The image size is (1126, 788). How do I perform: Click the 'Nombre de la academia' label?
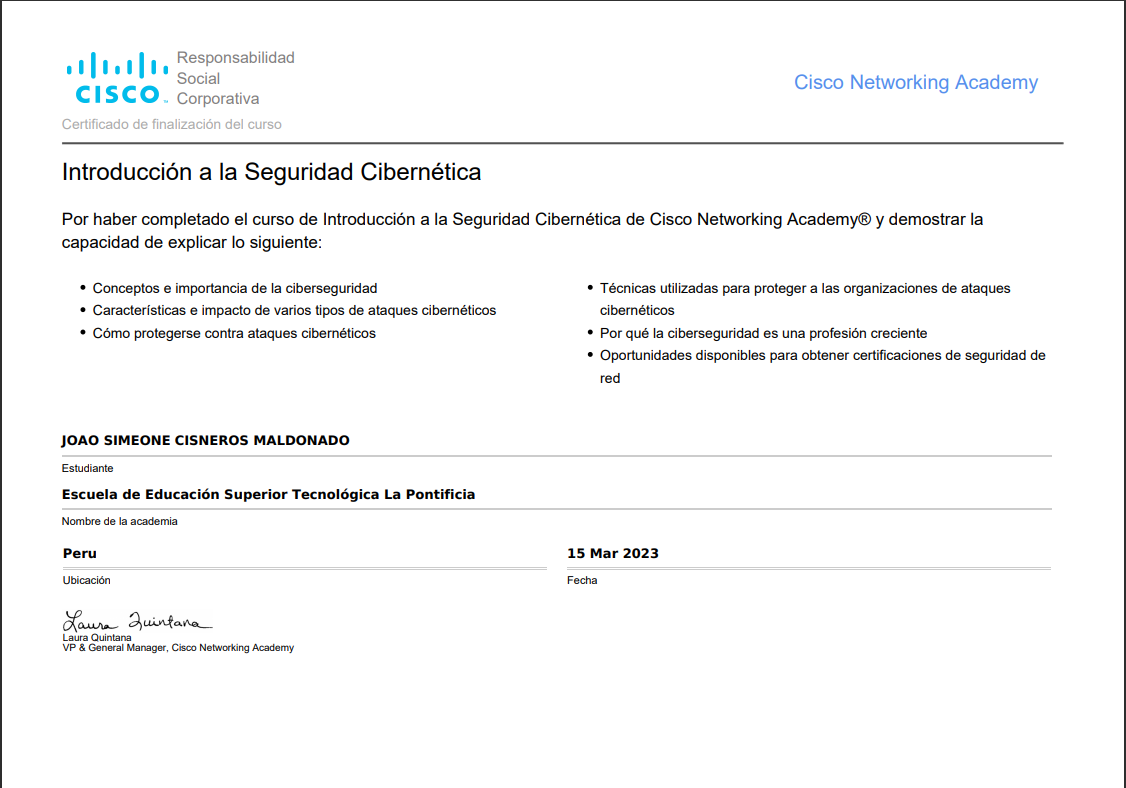[119, 522]
